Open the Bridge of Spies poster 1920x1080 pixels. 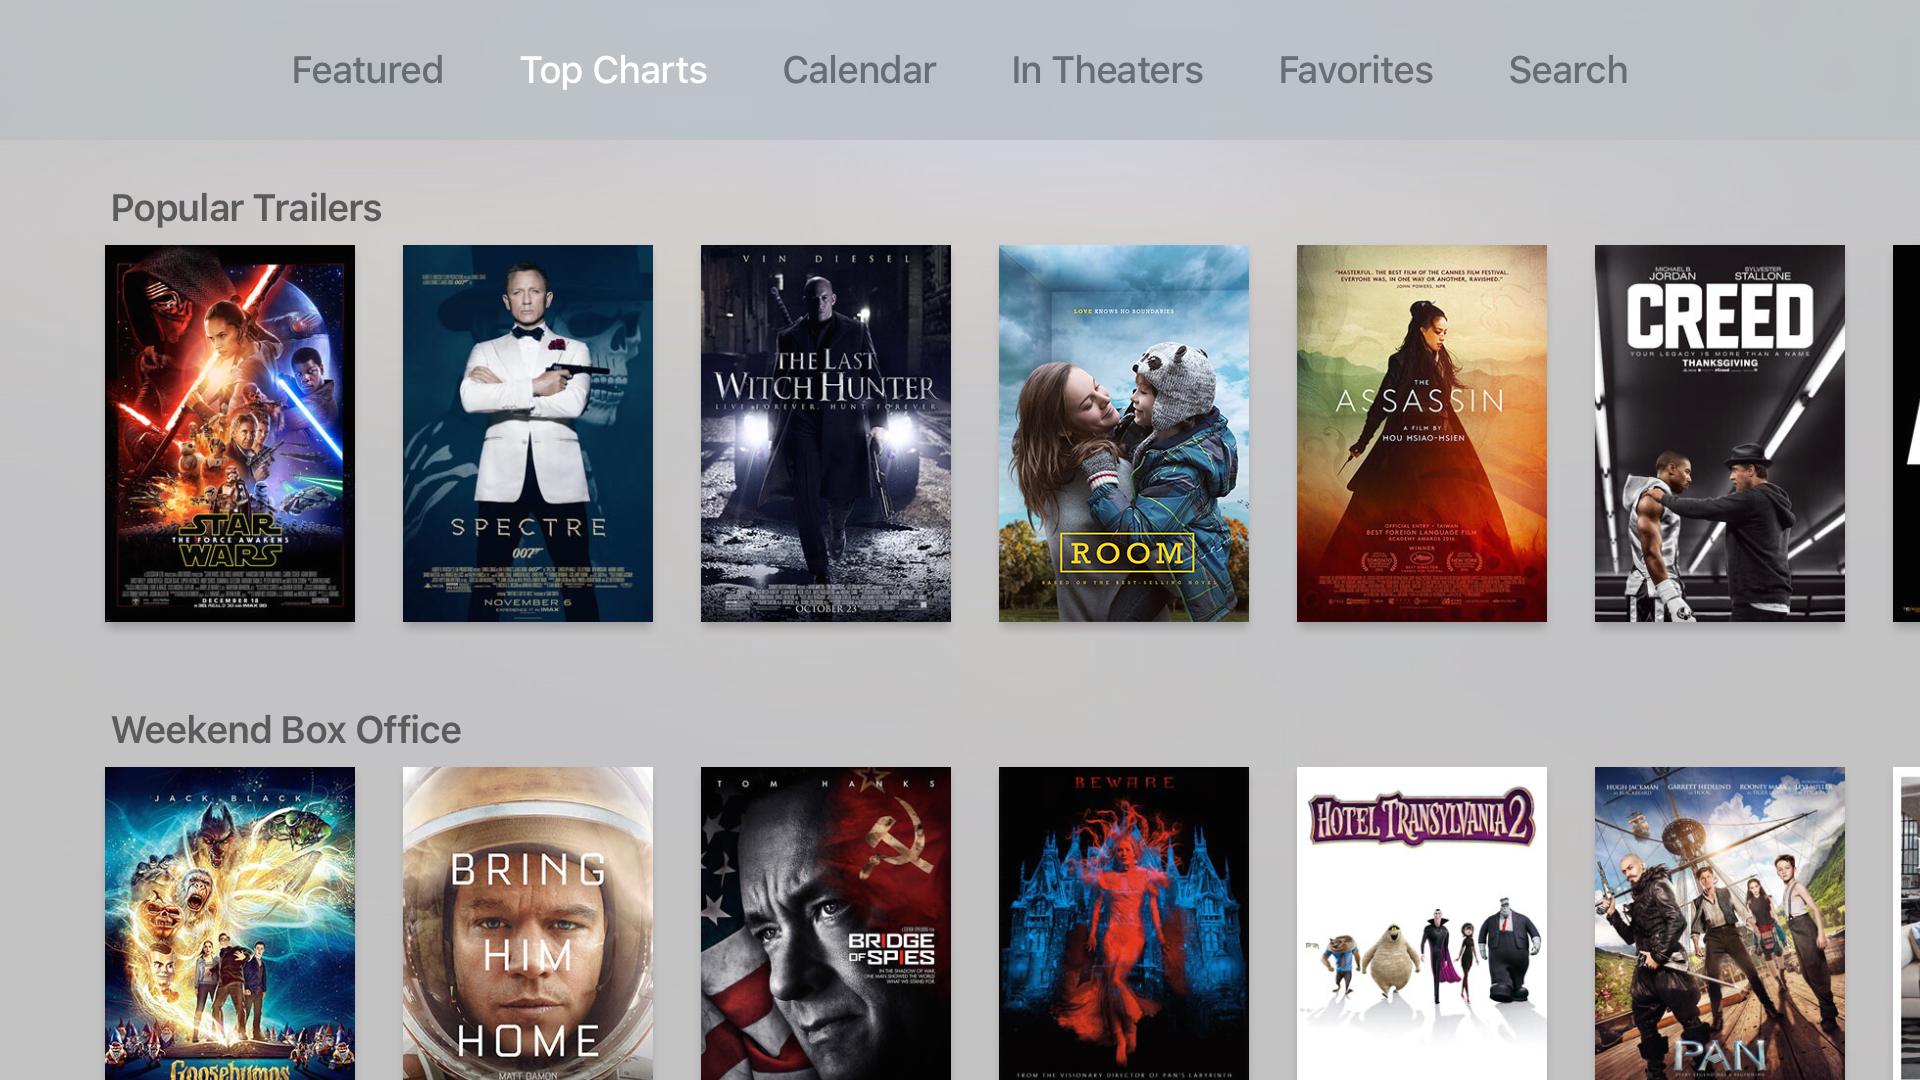pyautogui.click(x=826, y=923)
